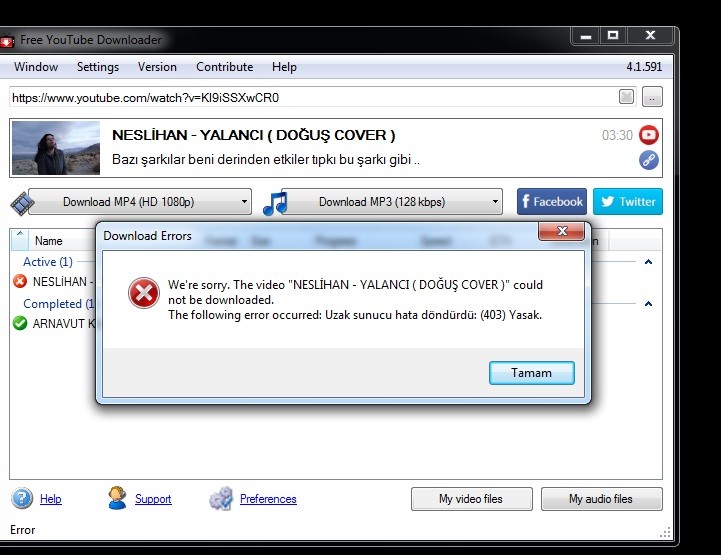Clear the URL field with the X icon
Screen dimensions: 721x555
(x=626, y=97)
